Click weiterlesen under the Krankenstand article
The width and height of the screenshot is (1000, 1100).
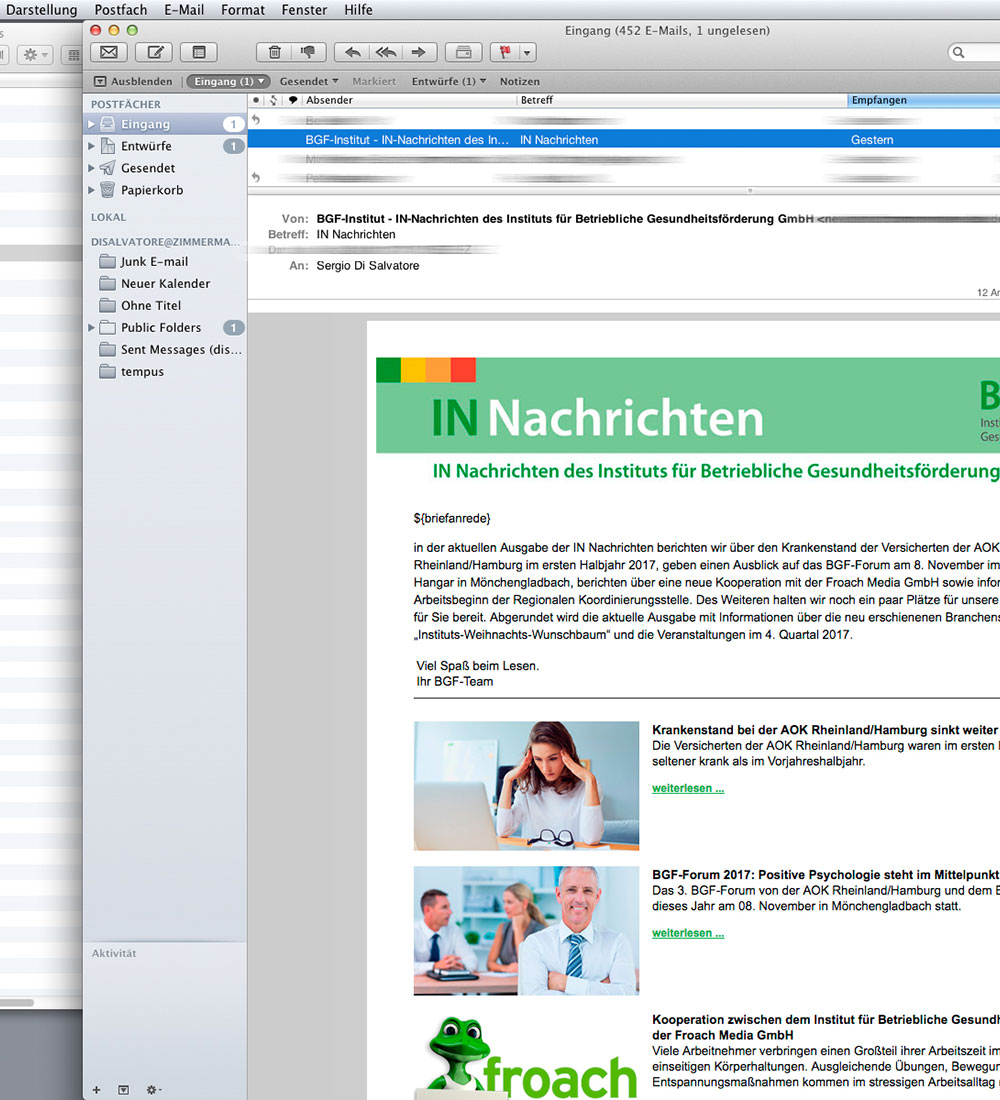pos(688,788)
